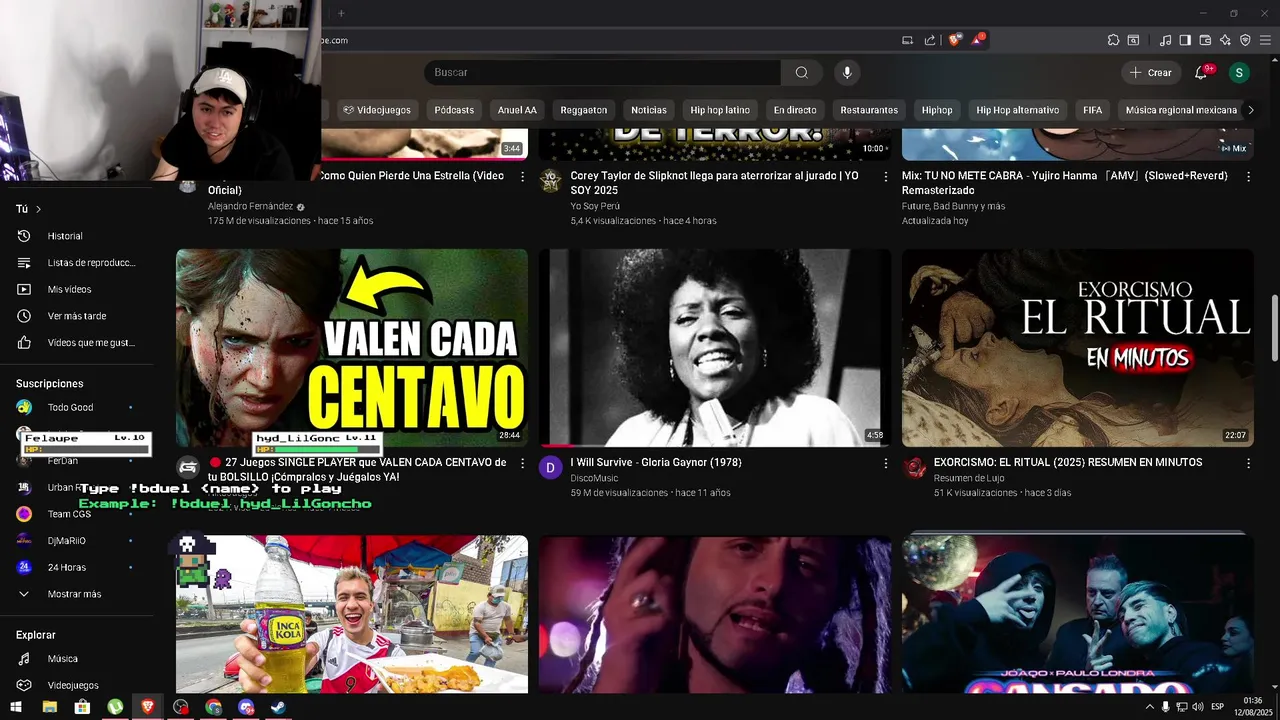1280x720 pixels.
Task: Focus the Buscar search field
Action: click(x=602, y=72)
